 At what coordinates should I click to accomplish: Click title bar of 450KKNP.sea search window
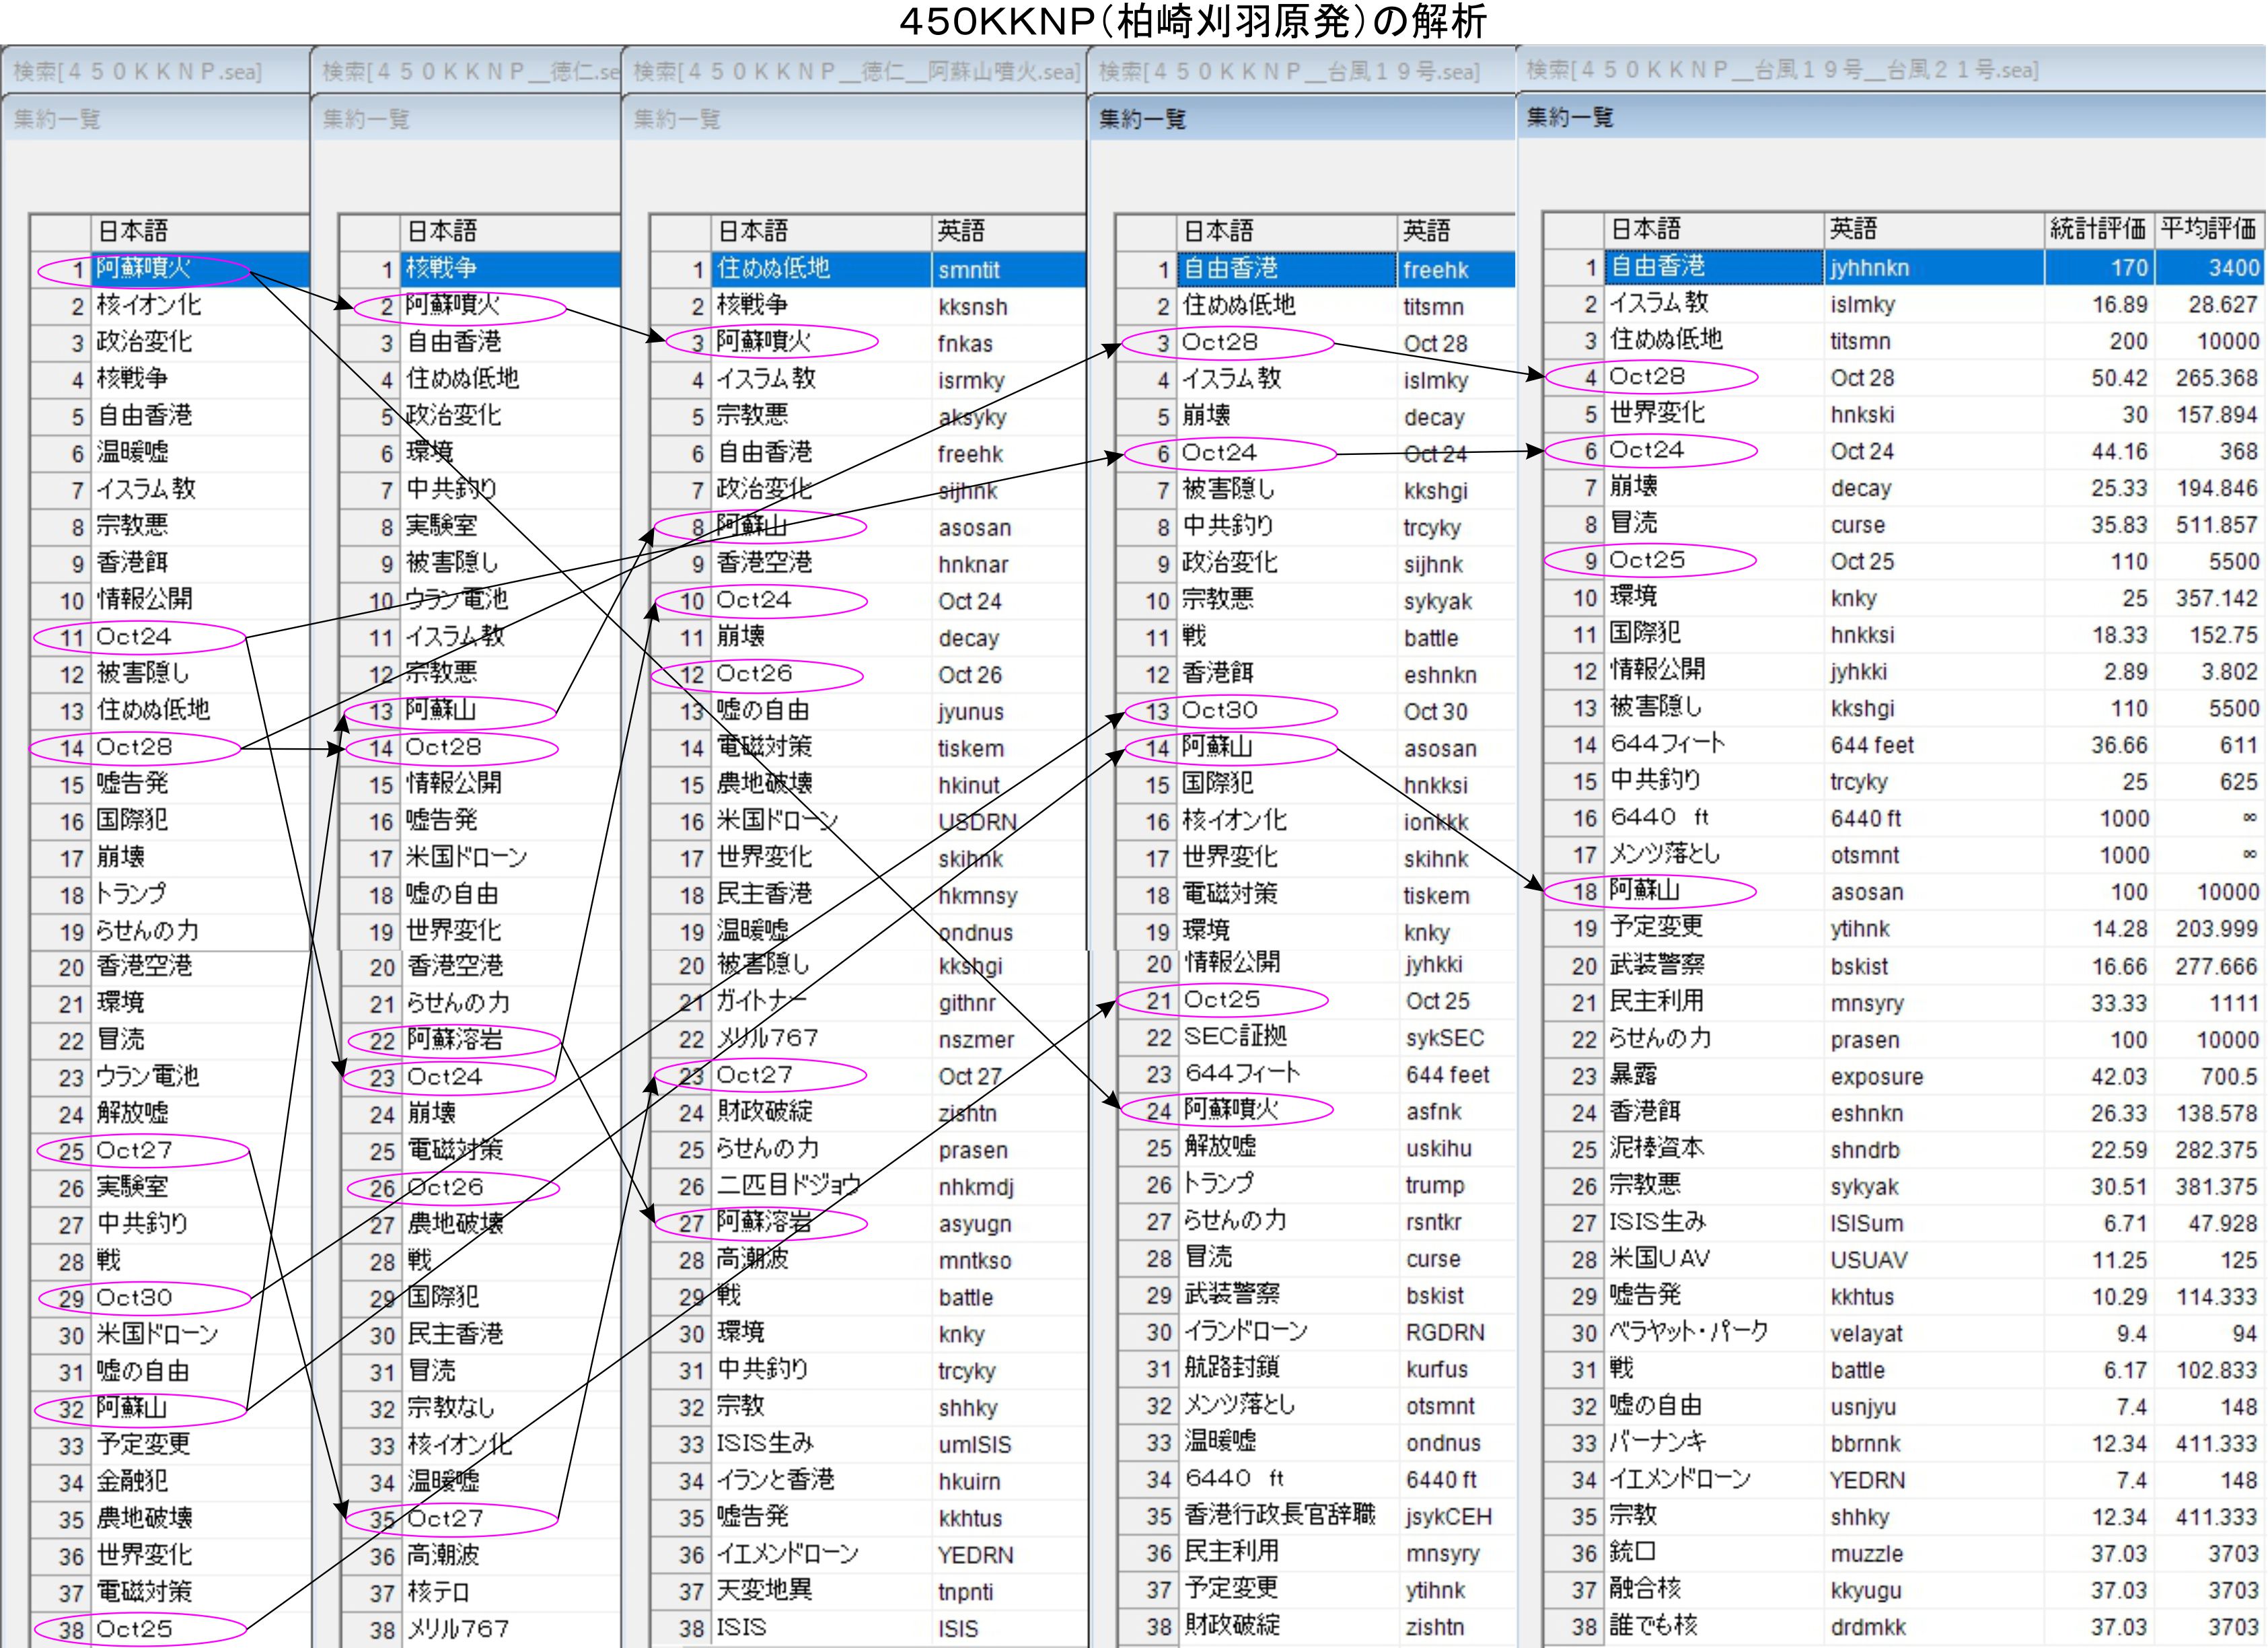[138, 72]
